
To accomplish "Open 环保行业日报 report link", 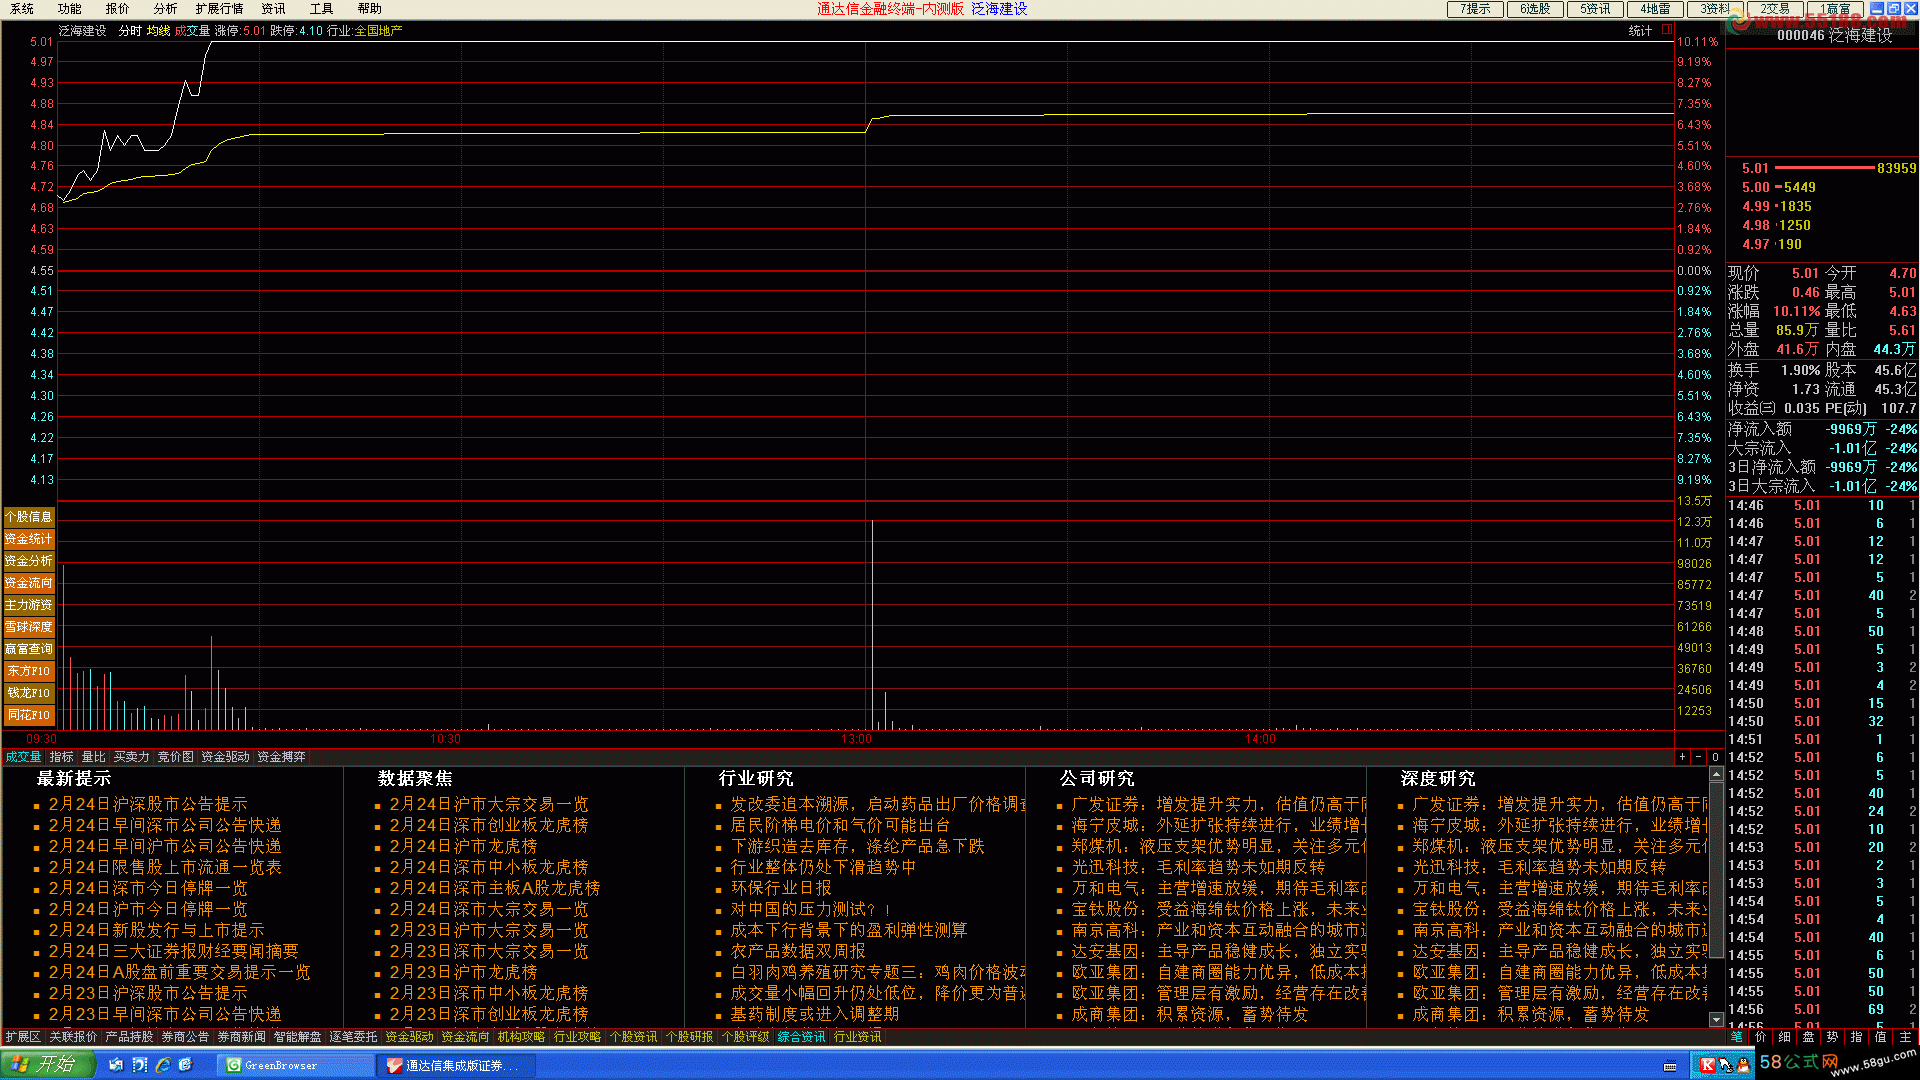I will 781,888.
